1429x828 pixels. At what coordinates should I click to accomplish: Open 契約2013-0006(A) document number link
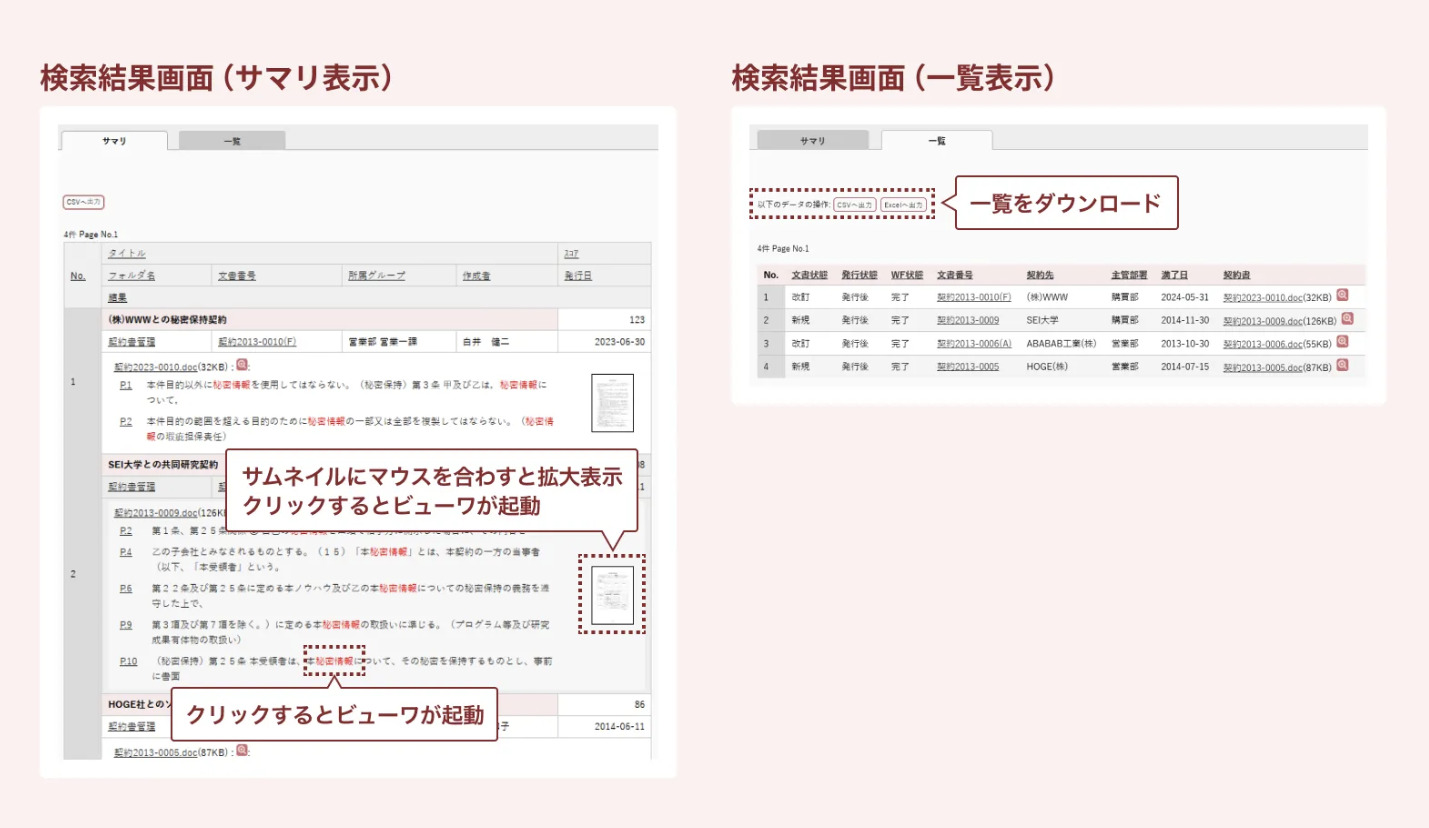tap(975, 343)
